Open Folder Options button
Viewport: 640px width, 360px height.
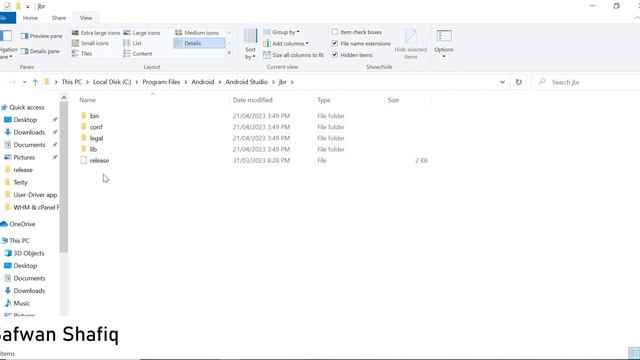point(444,43)
